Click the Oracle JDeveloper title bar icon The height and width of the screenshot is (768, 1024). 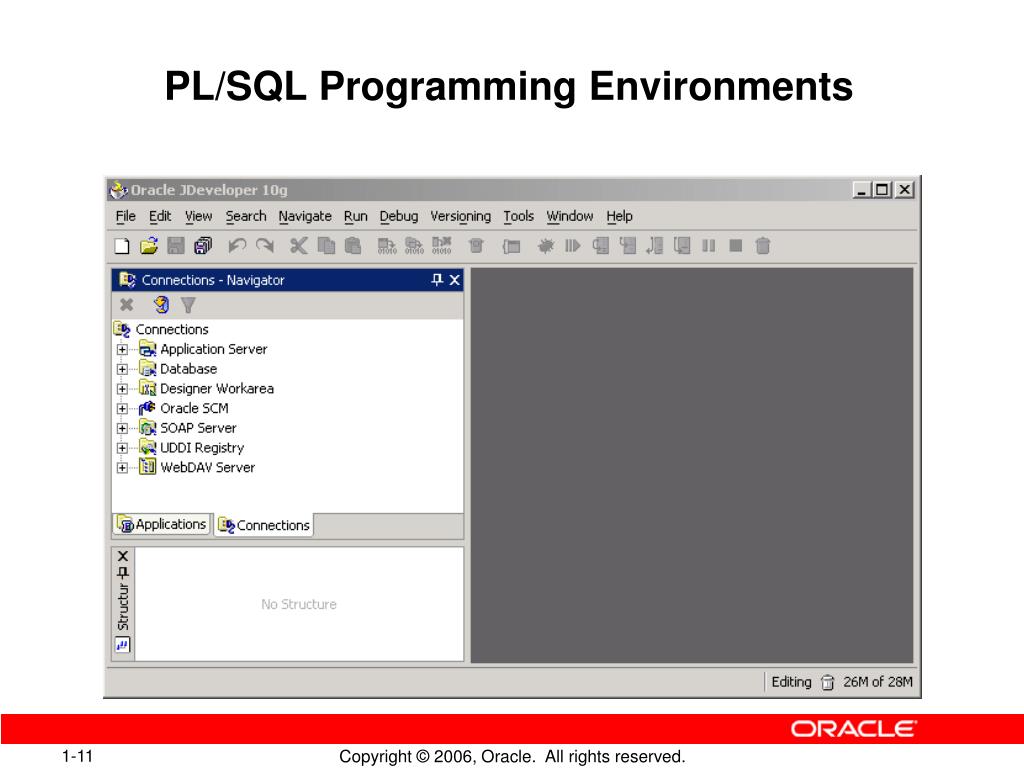[118, 190]
